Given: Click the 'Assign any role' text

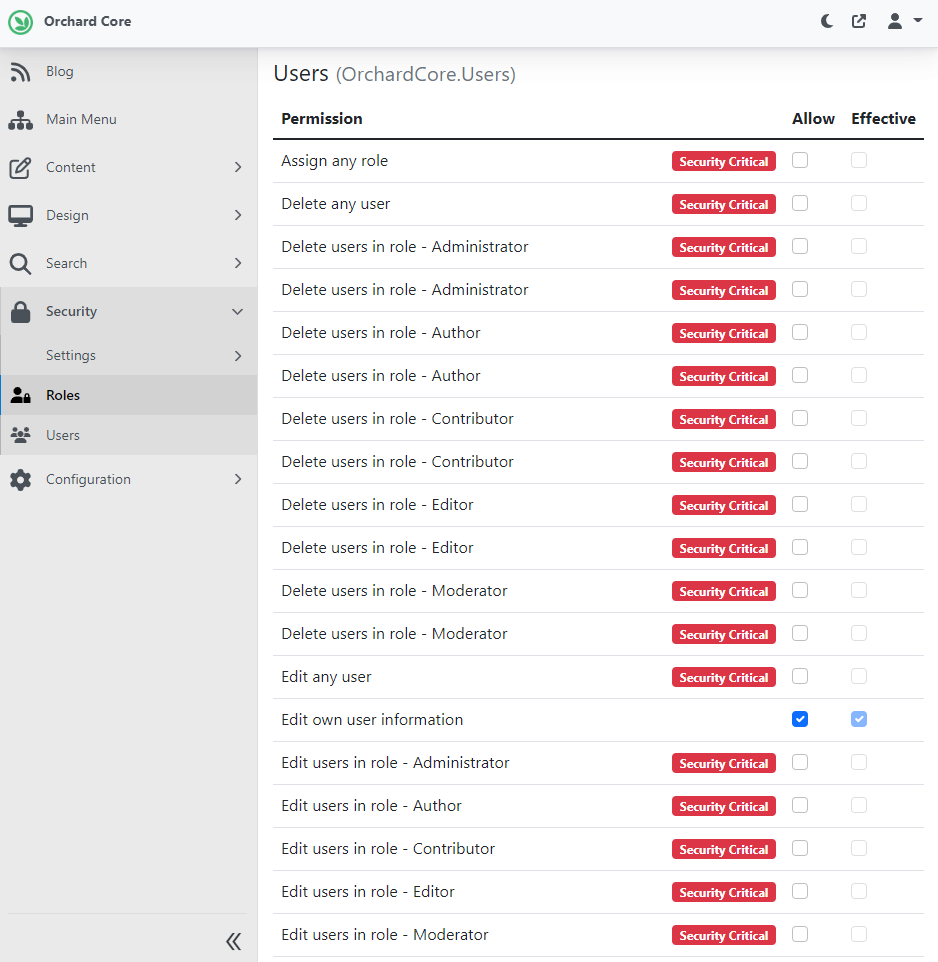Looking at the screenshot, I should click(335, 161).
